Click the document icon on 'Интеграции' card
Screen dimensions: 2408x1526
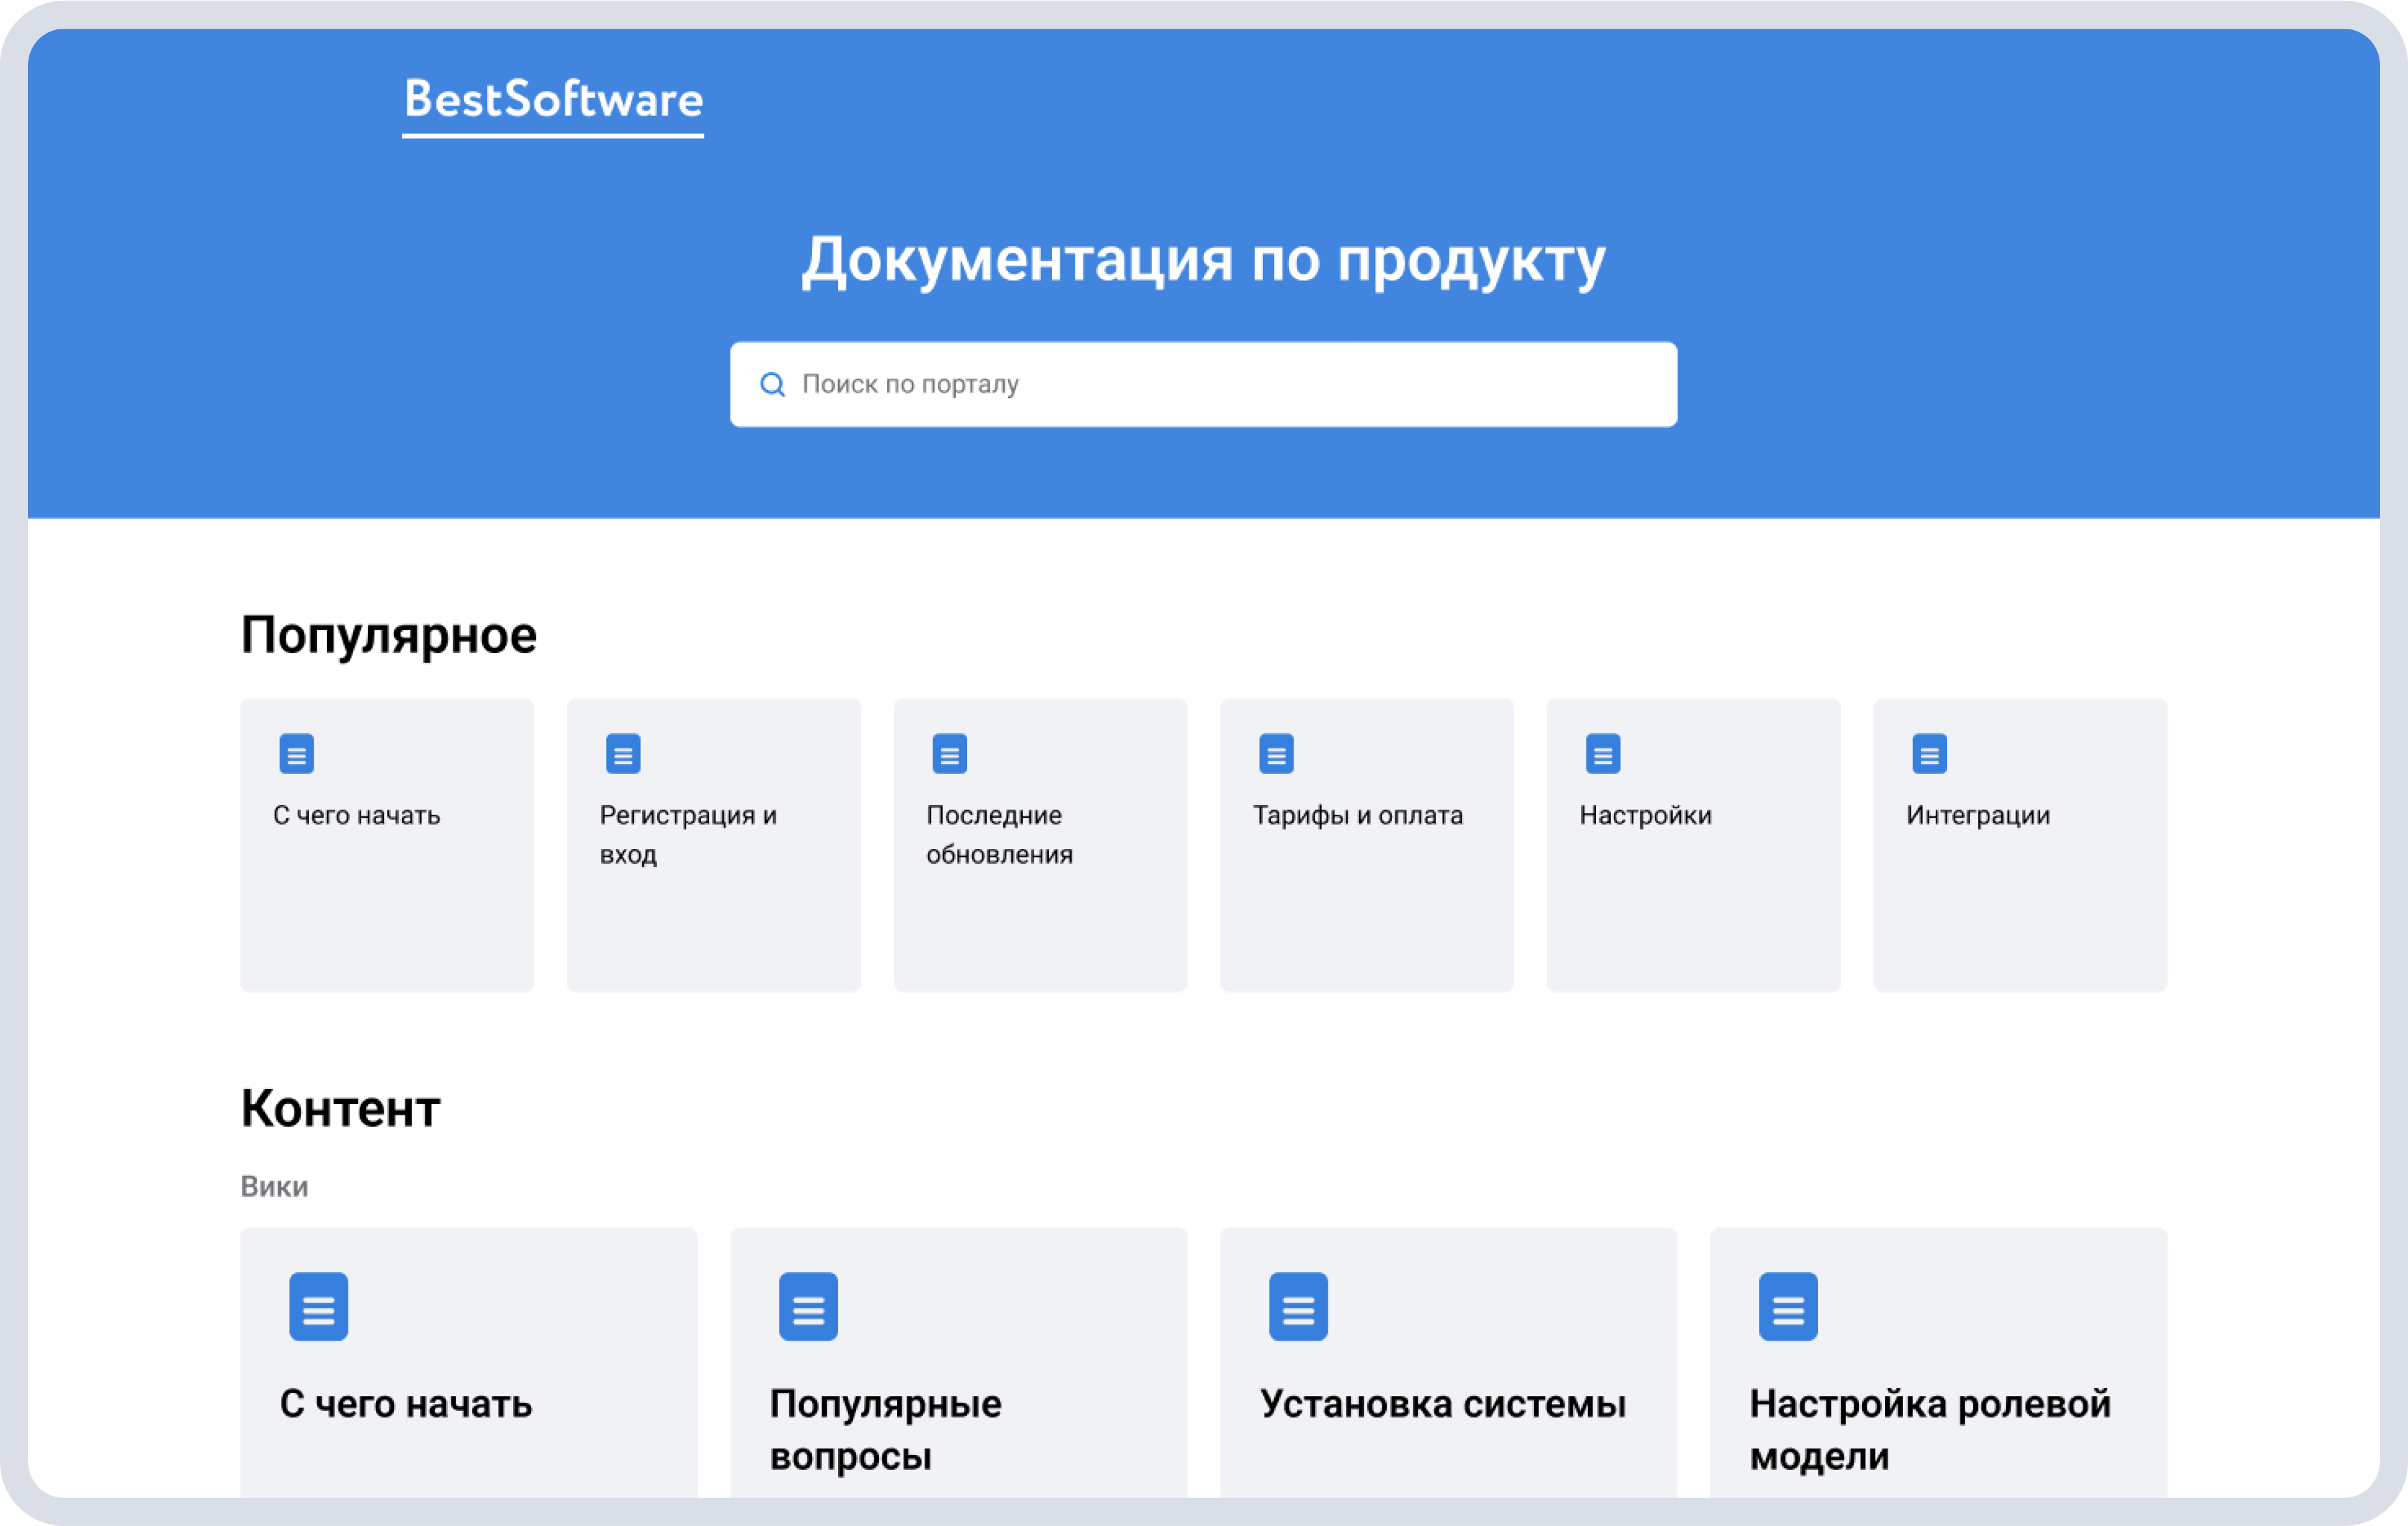point(1930,754)
